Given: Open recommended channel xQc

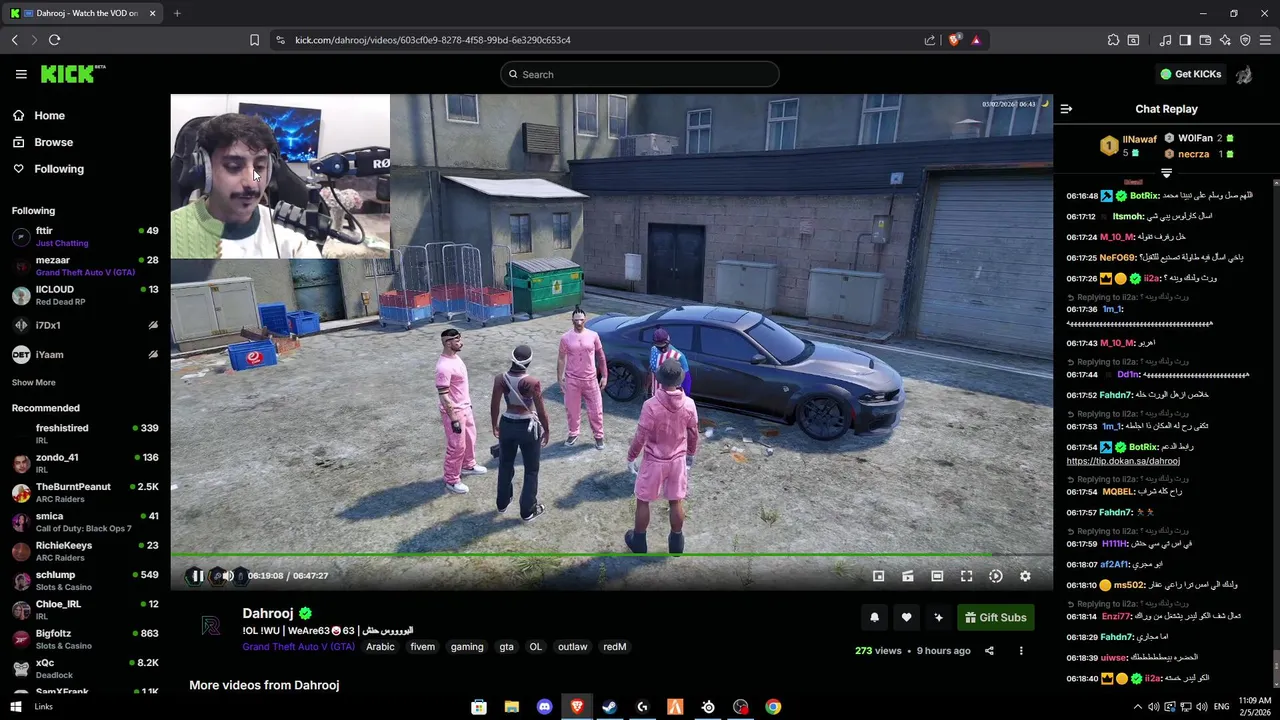Looking at the screenshot, I should 85,668.
